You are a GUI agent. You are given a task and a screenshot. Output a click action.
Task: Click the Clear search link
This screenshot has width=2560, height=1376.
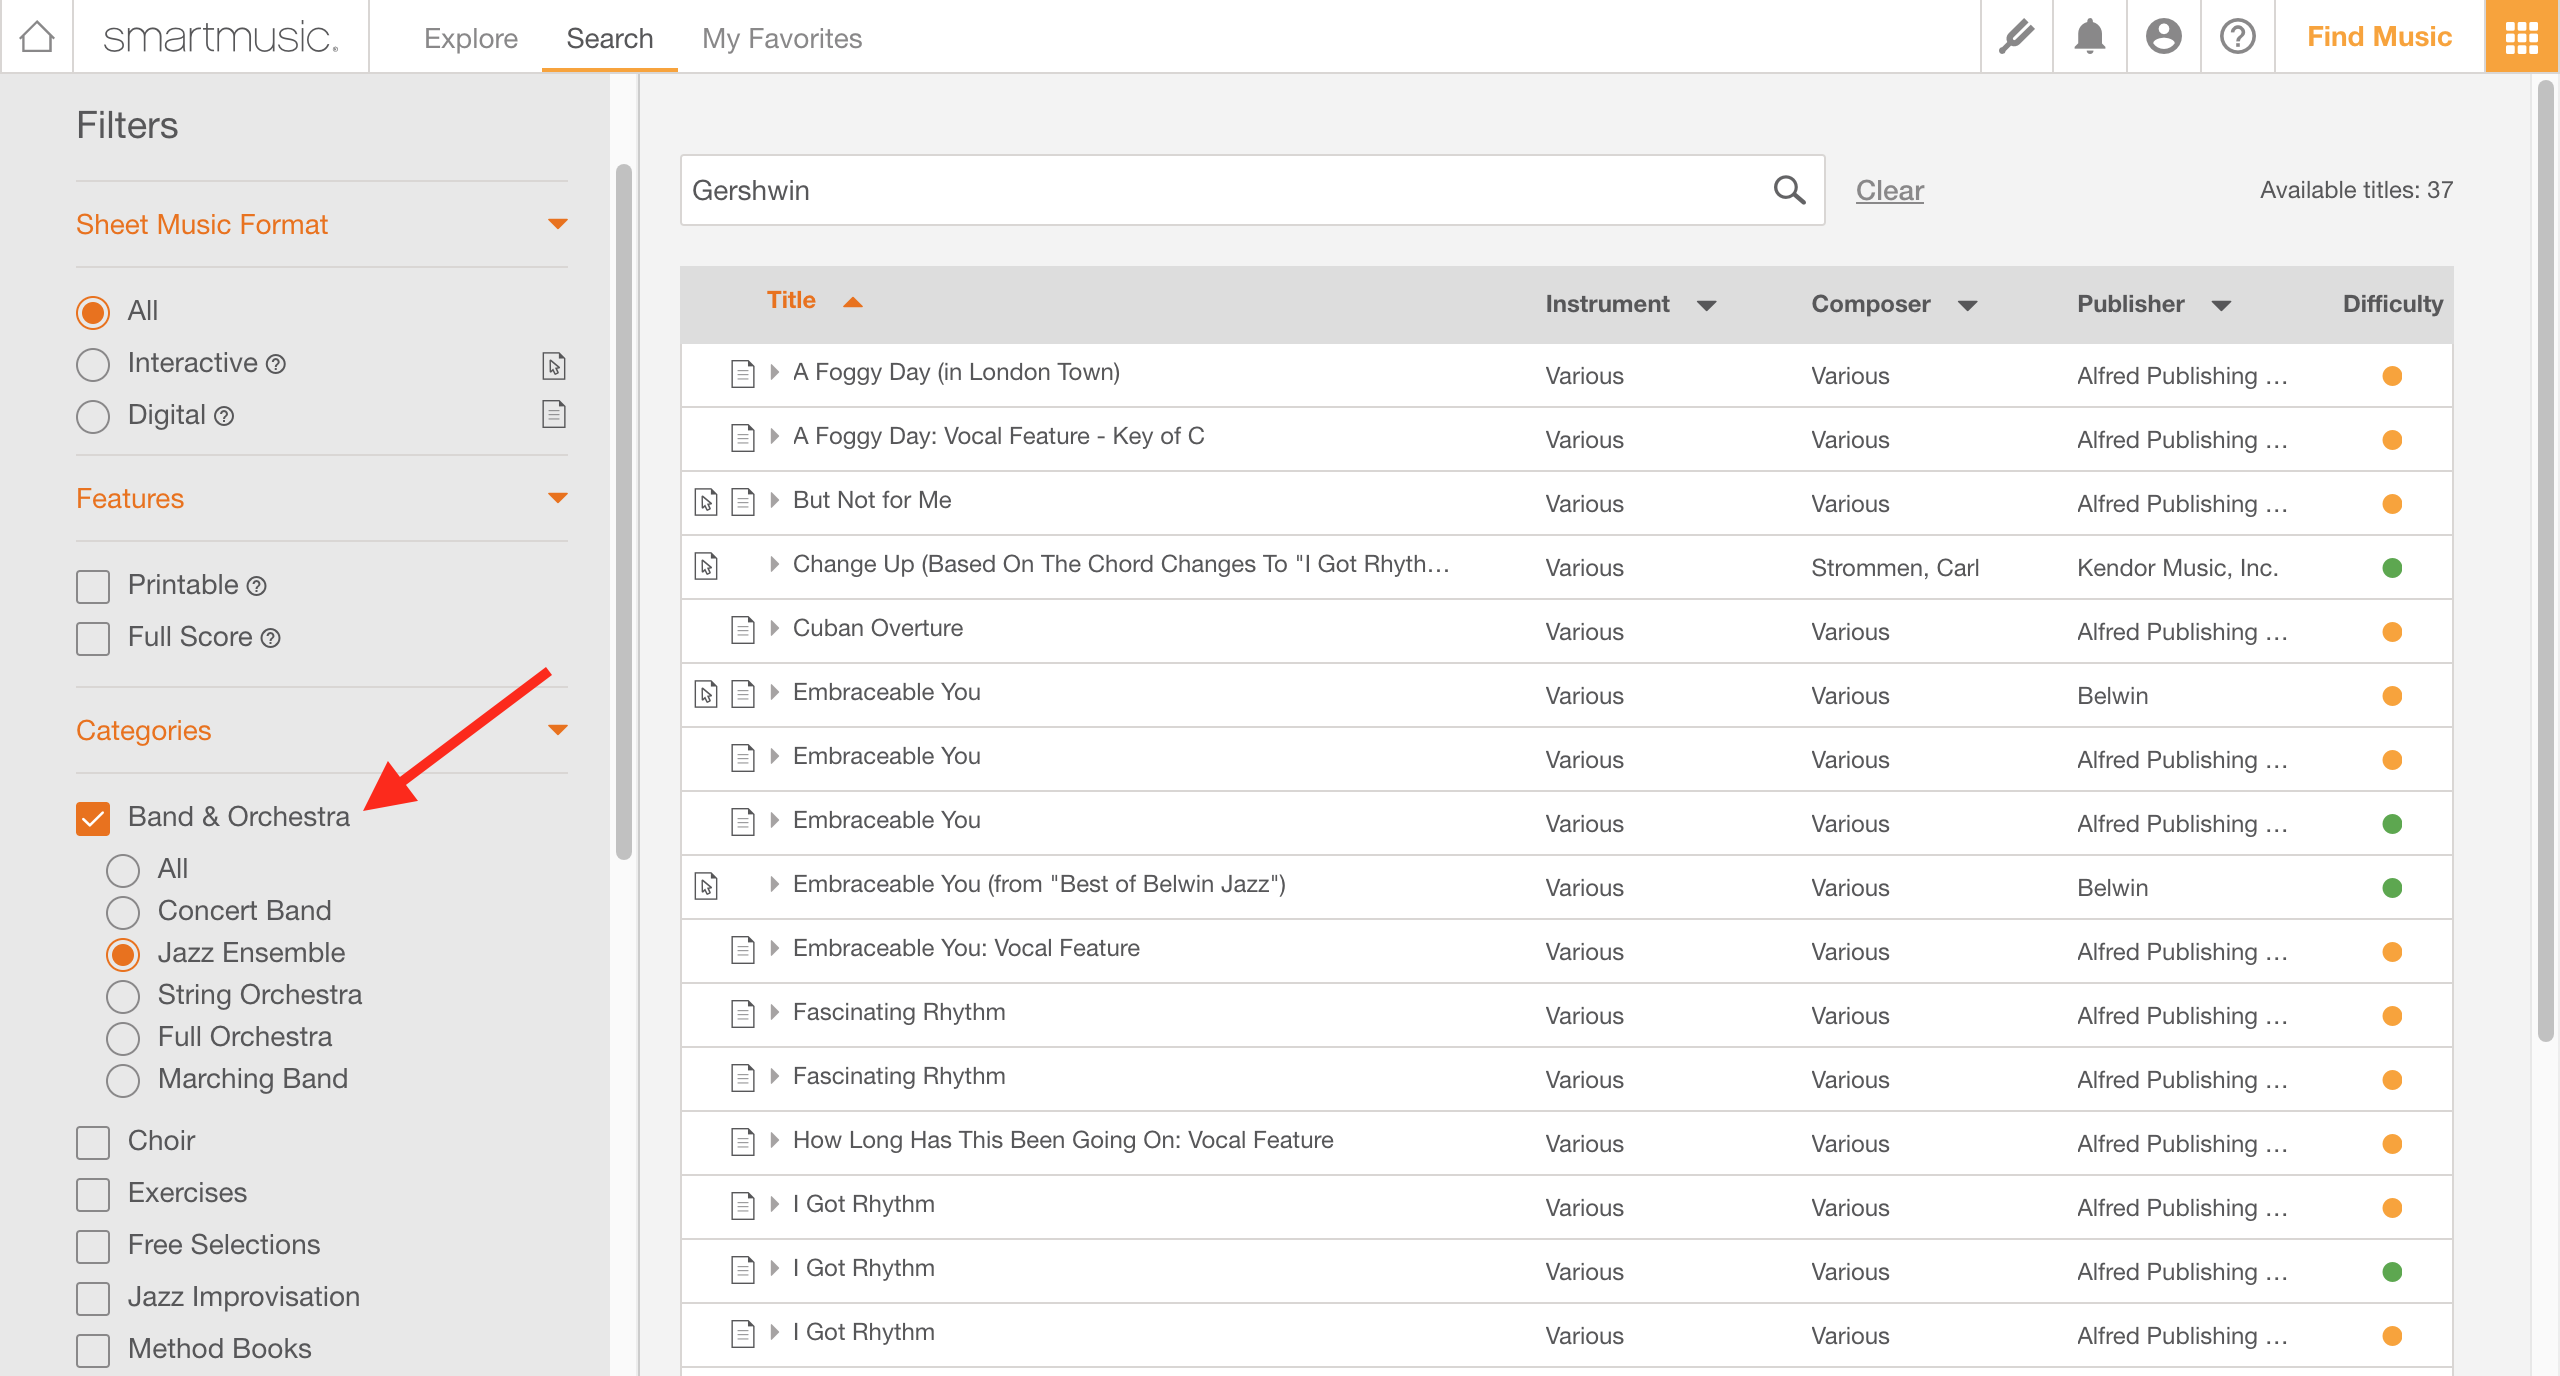click(x=1889, y=190)
